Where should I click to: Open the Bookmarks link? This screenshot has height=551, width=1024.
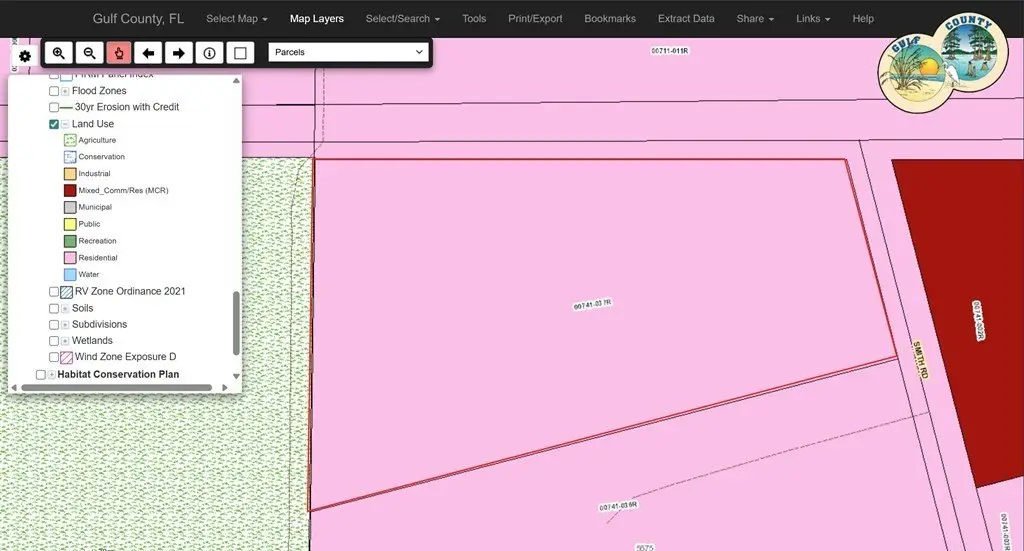tap(609, 18)
